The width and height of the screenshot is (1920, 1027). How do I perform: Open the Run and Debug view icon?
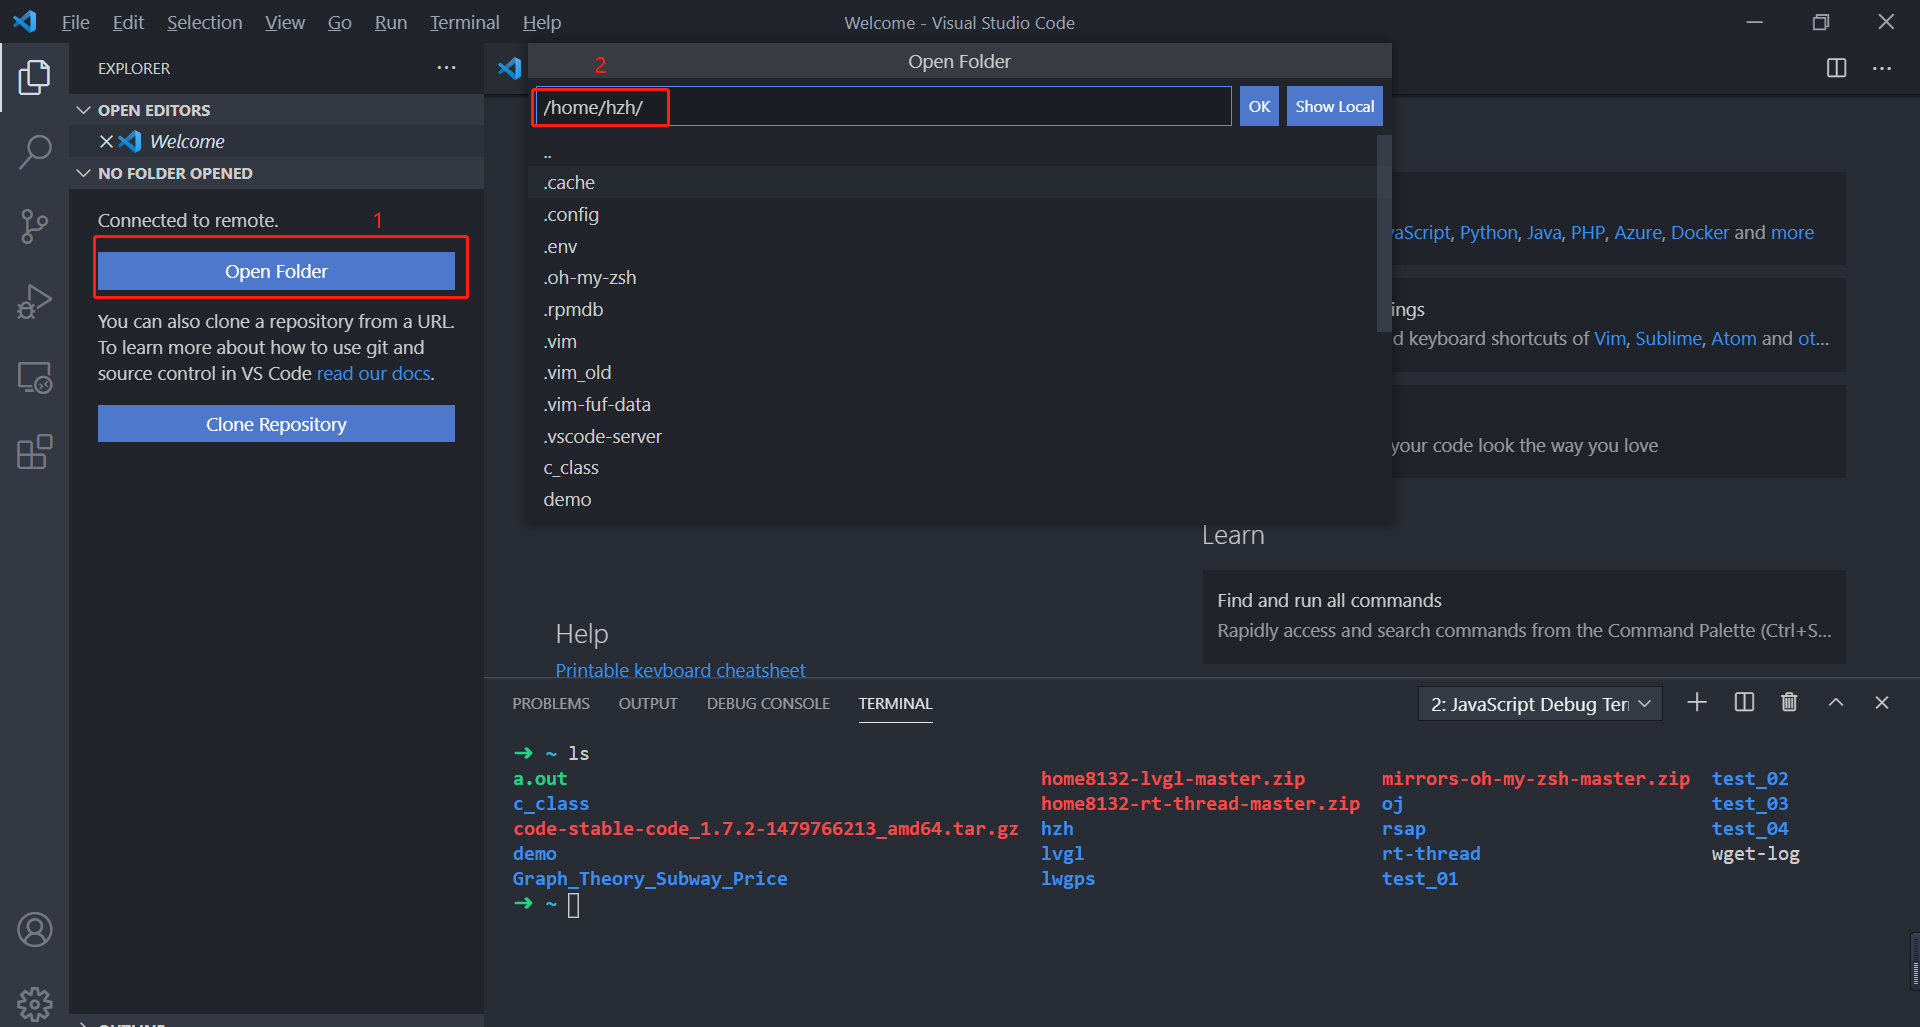[34, 302]
